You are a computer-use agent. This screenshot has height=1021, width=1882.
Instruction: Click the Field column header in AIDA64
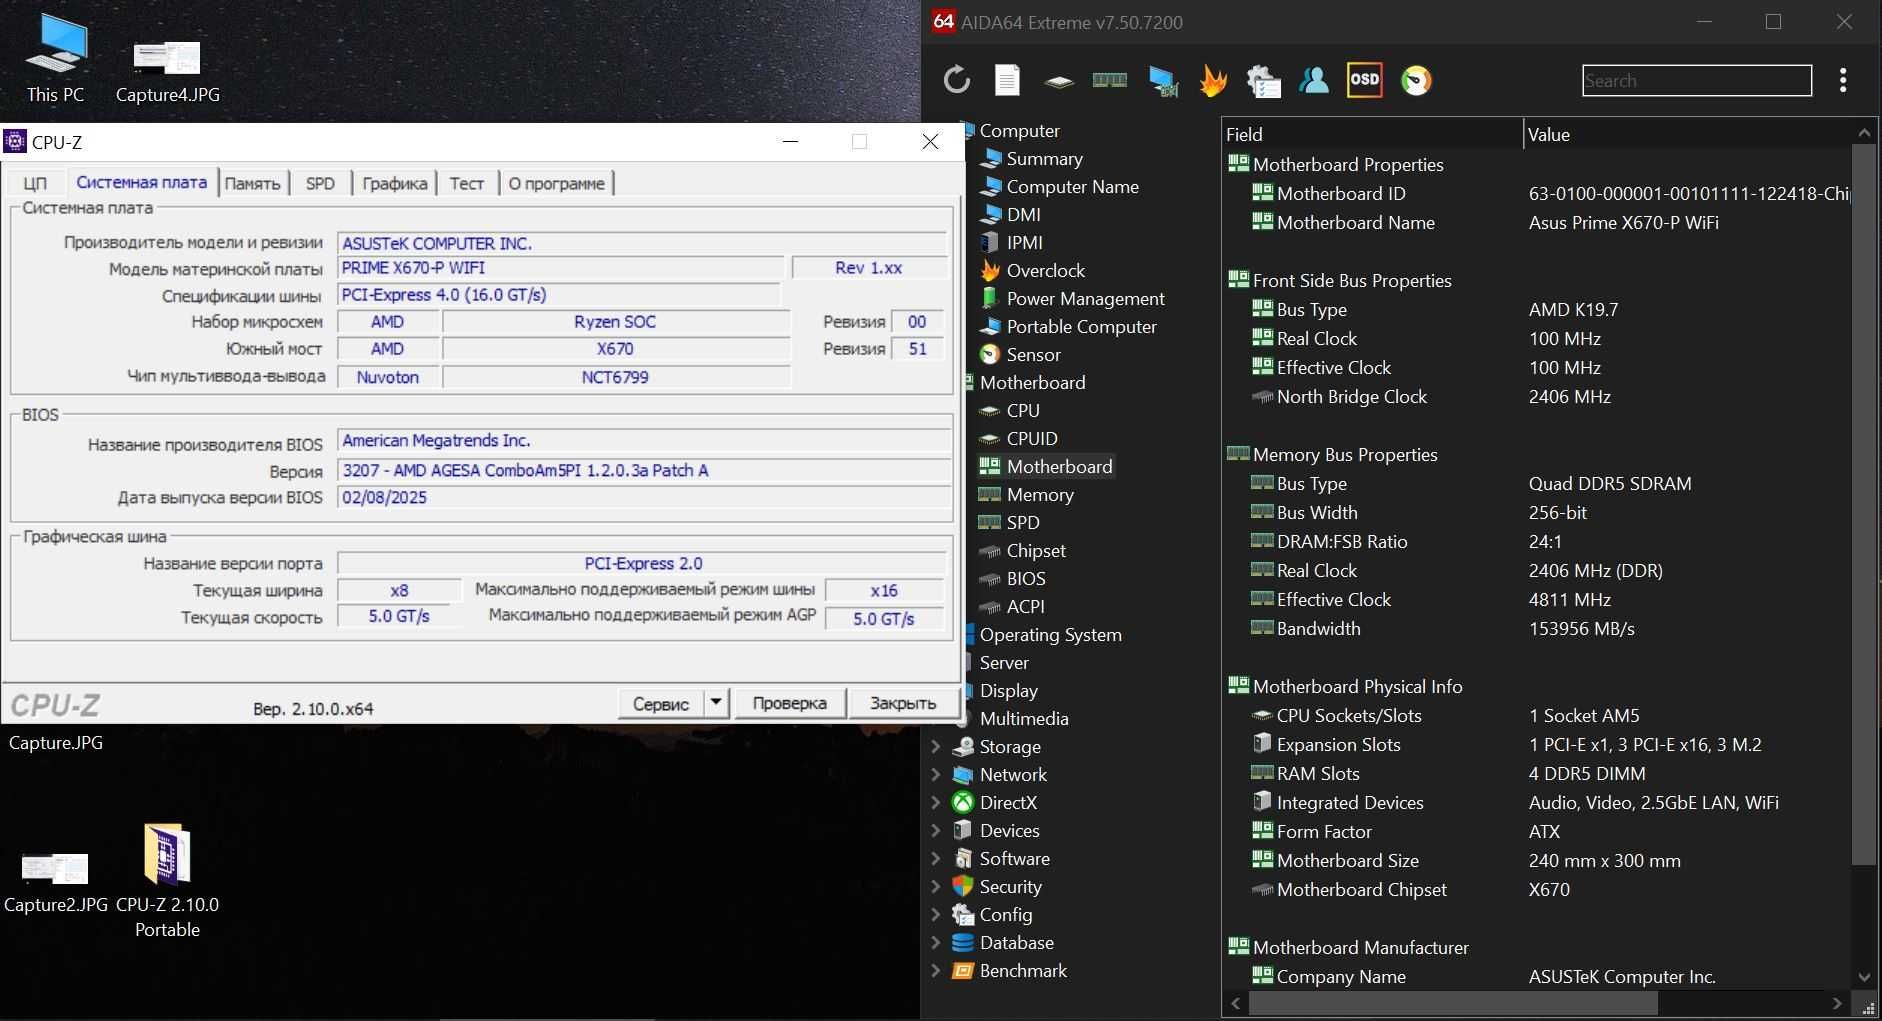click(x=1372, y=134)
